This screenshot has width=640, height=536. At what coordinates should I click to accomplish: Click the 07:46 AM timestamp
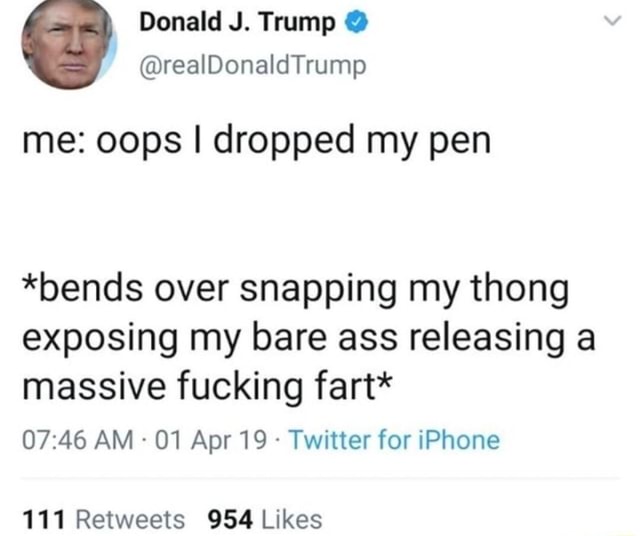[78, 440]
